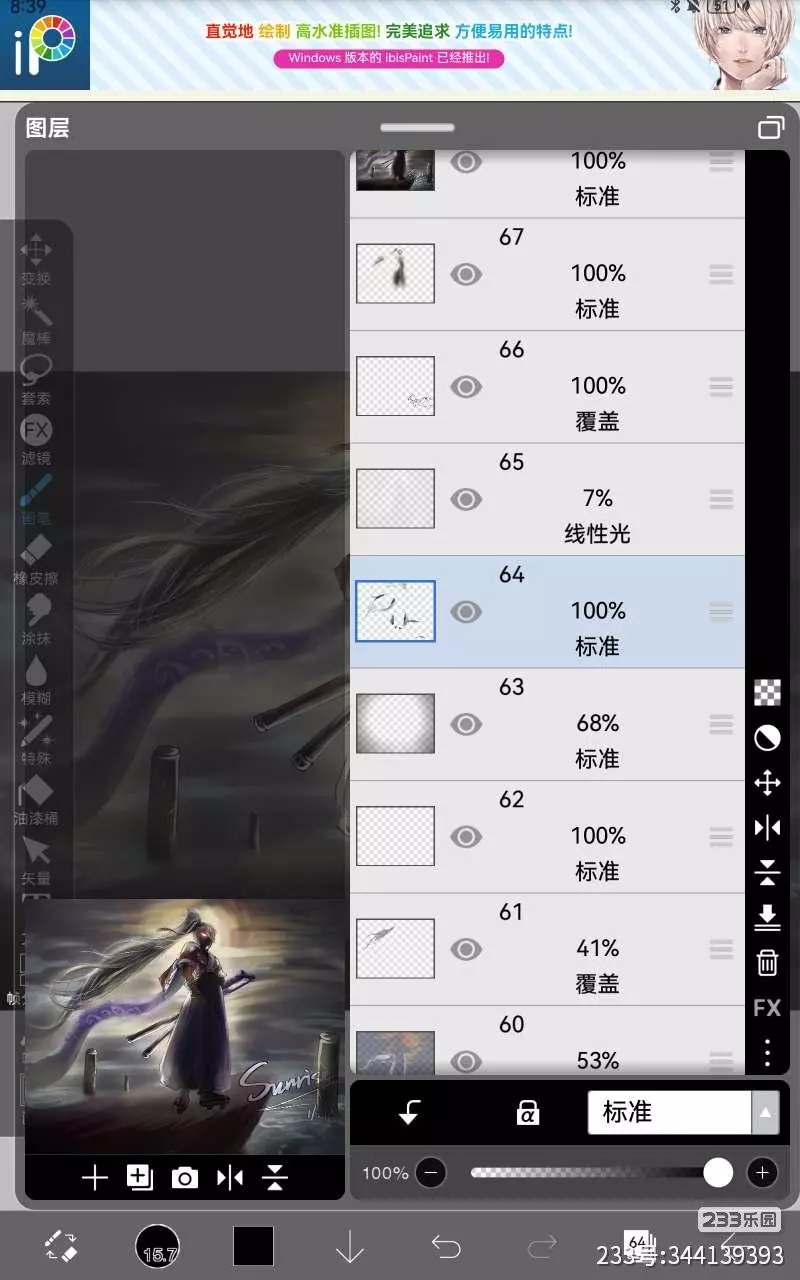Viewport: 800px width, 1280px height.
Task: Select layer 63 68% row
Action: pyautogui.click(x=547, y=724)
